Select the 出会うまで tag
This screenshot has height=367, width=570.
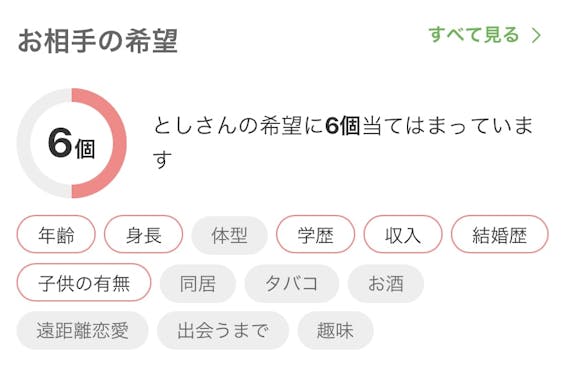pos(223,330)
